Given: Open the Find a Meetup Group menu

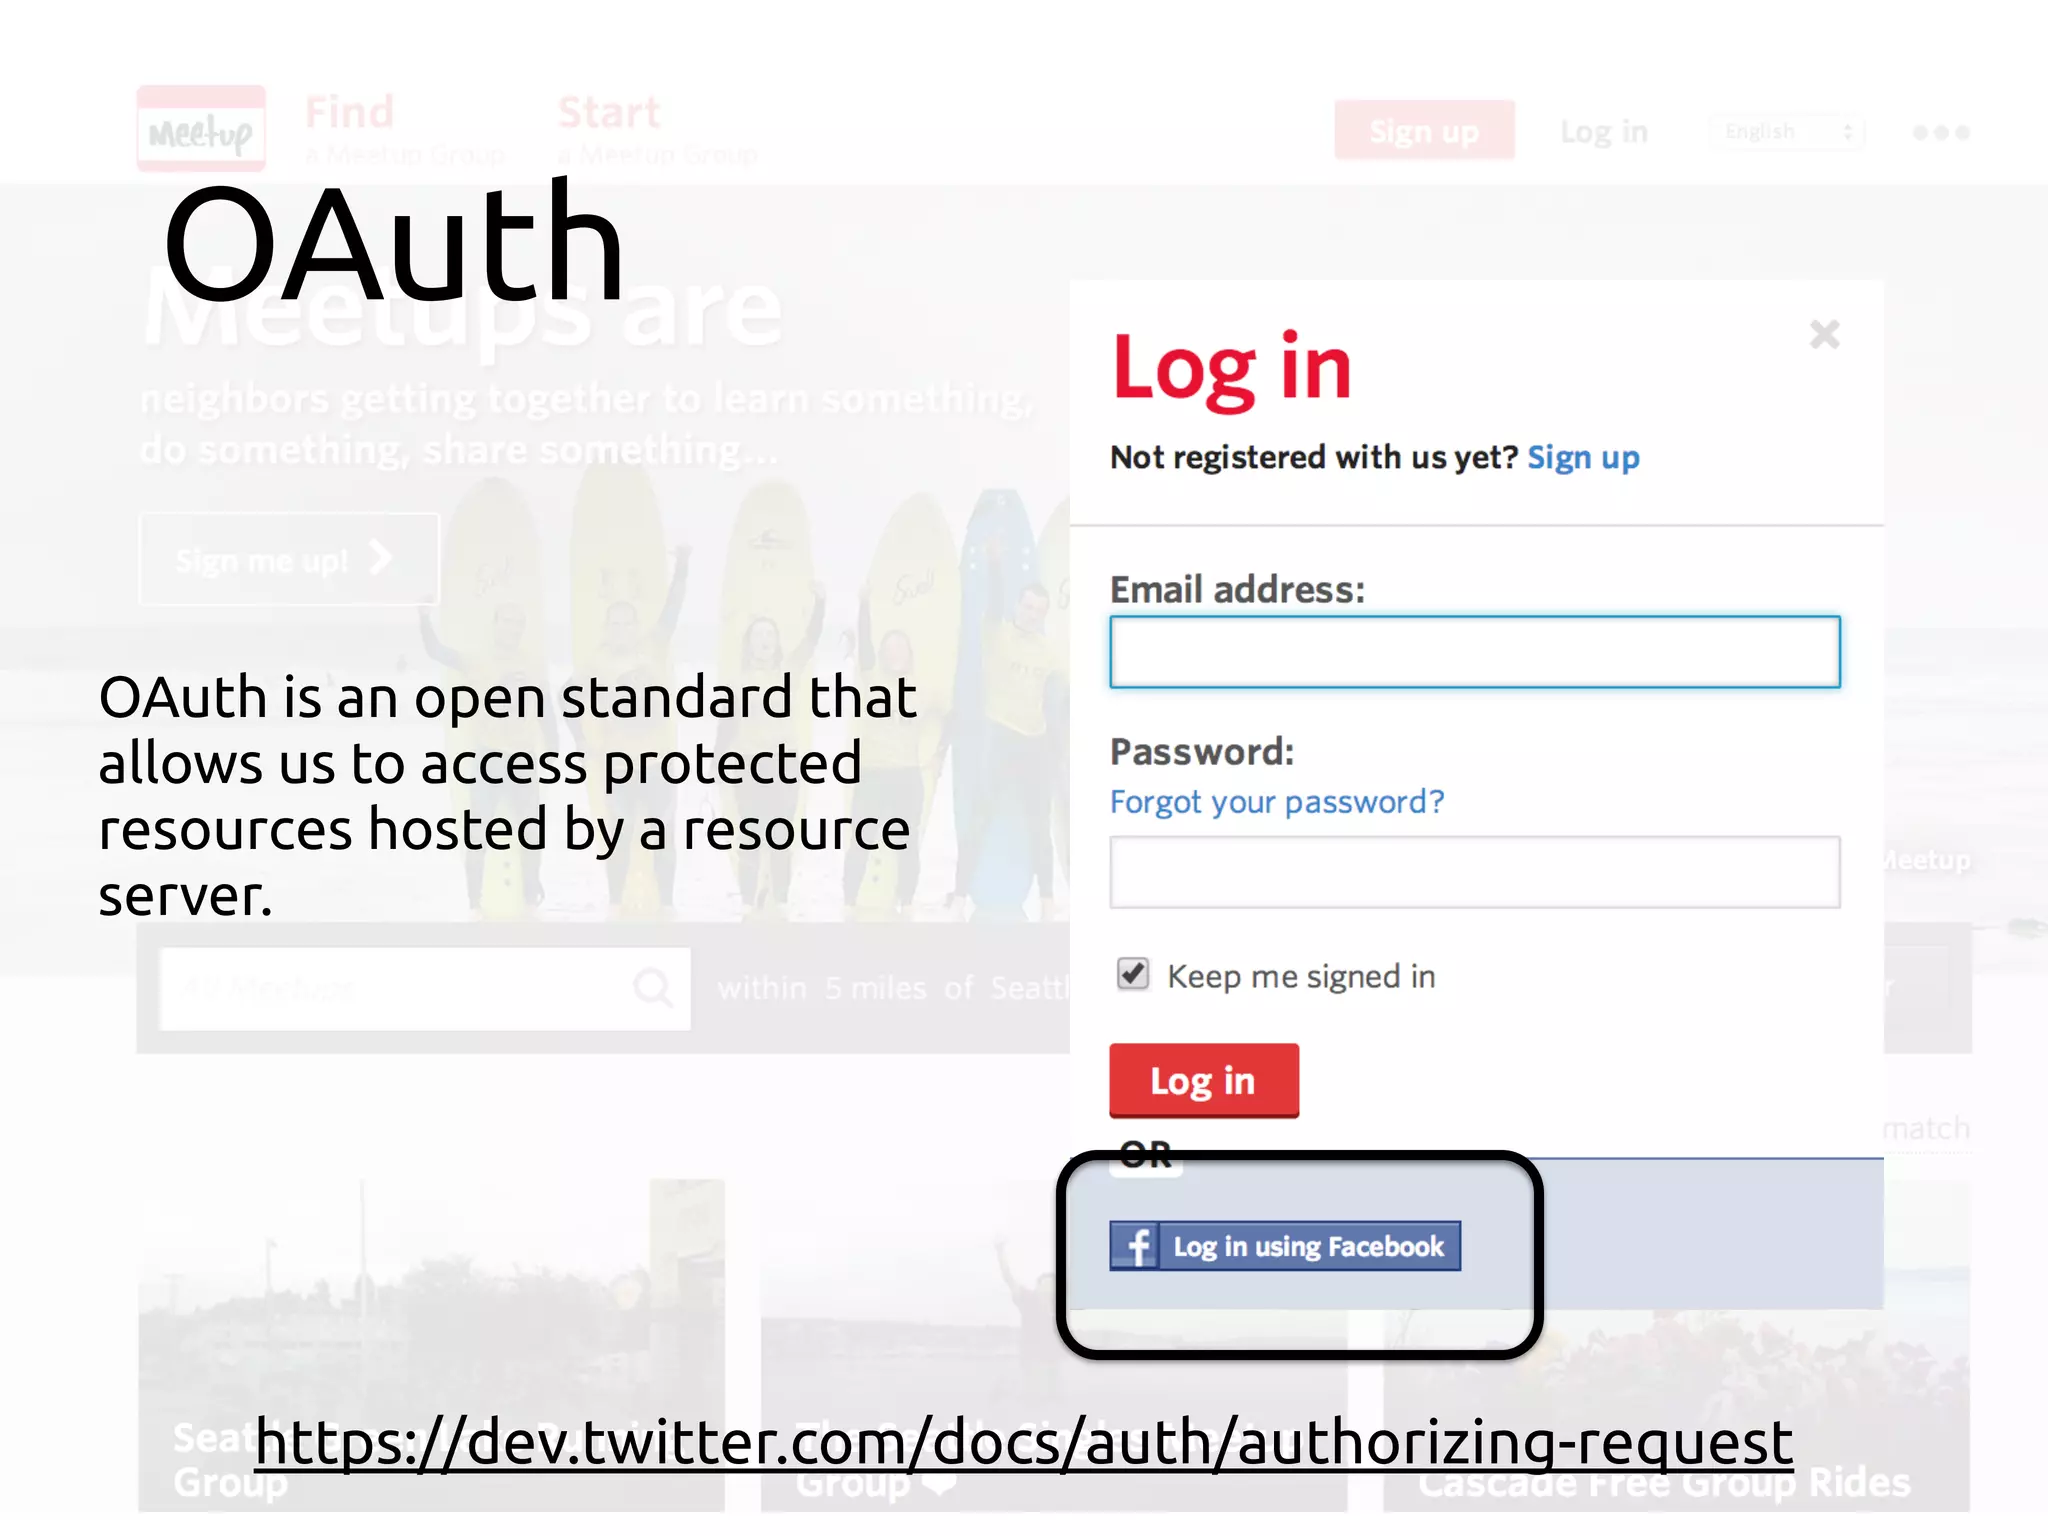Looking at the screenshot, I should 405,129.
